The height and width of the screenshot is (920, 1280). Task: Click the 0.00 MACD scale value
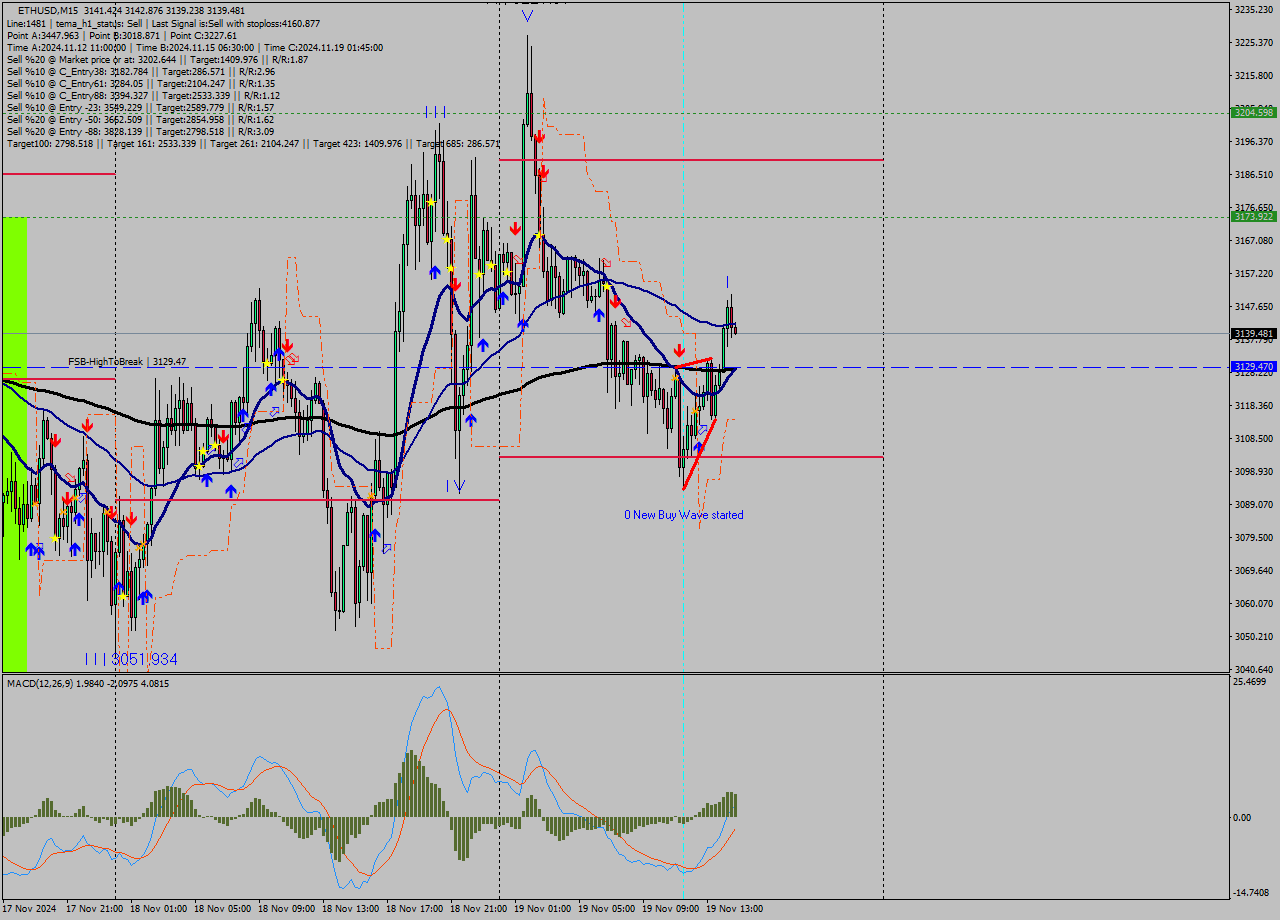click(x=1242, y=817)
